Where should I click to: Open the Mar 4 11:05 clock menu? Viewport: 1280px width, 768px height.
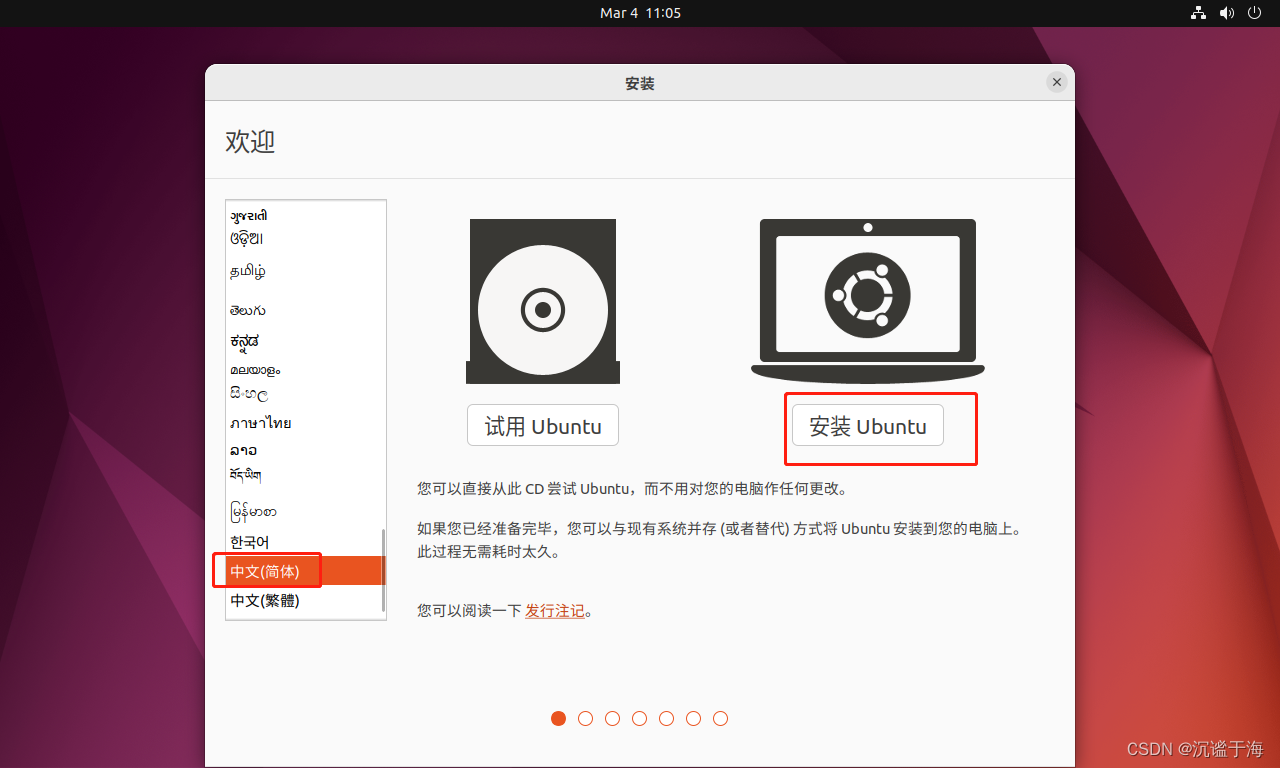(x=640, y=13)
